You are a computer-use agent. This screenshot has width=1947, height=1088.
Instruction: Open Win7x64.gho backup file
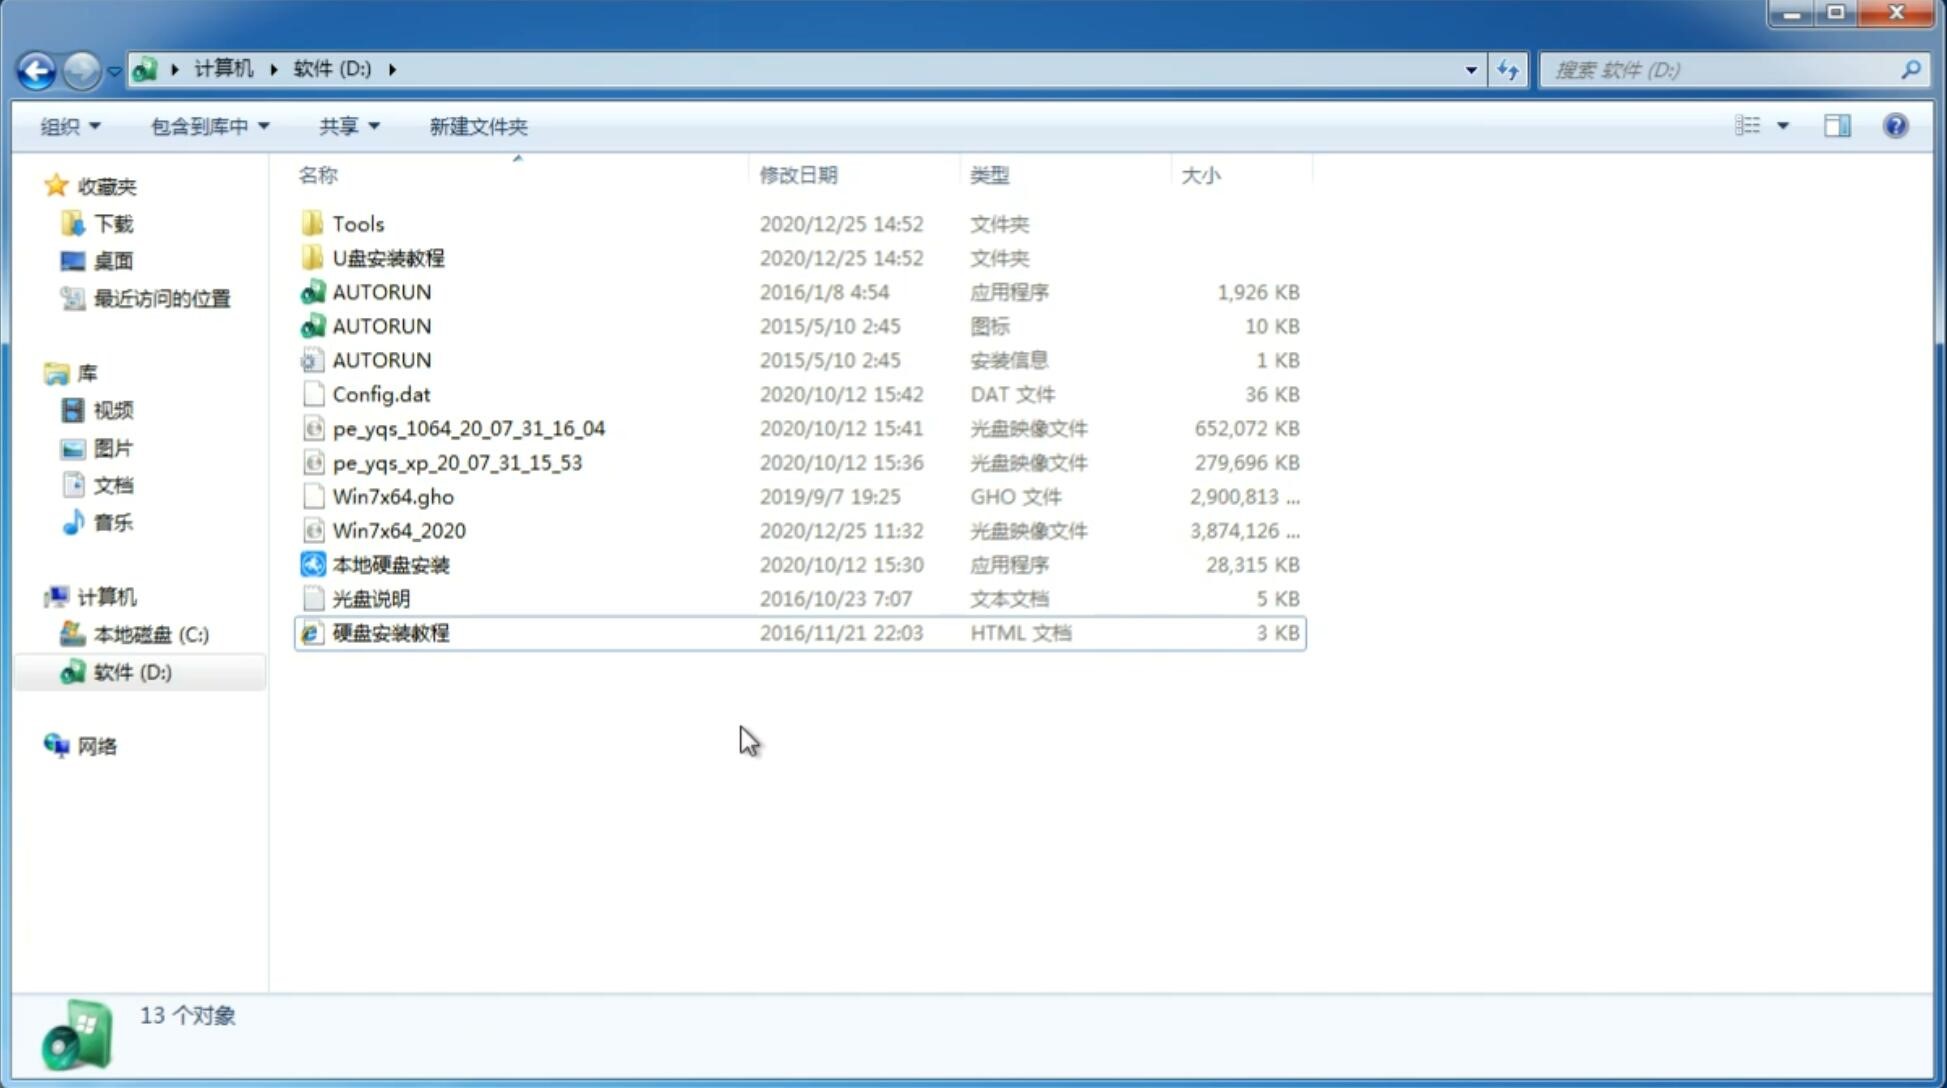(x=394, y=496)
